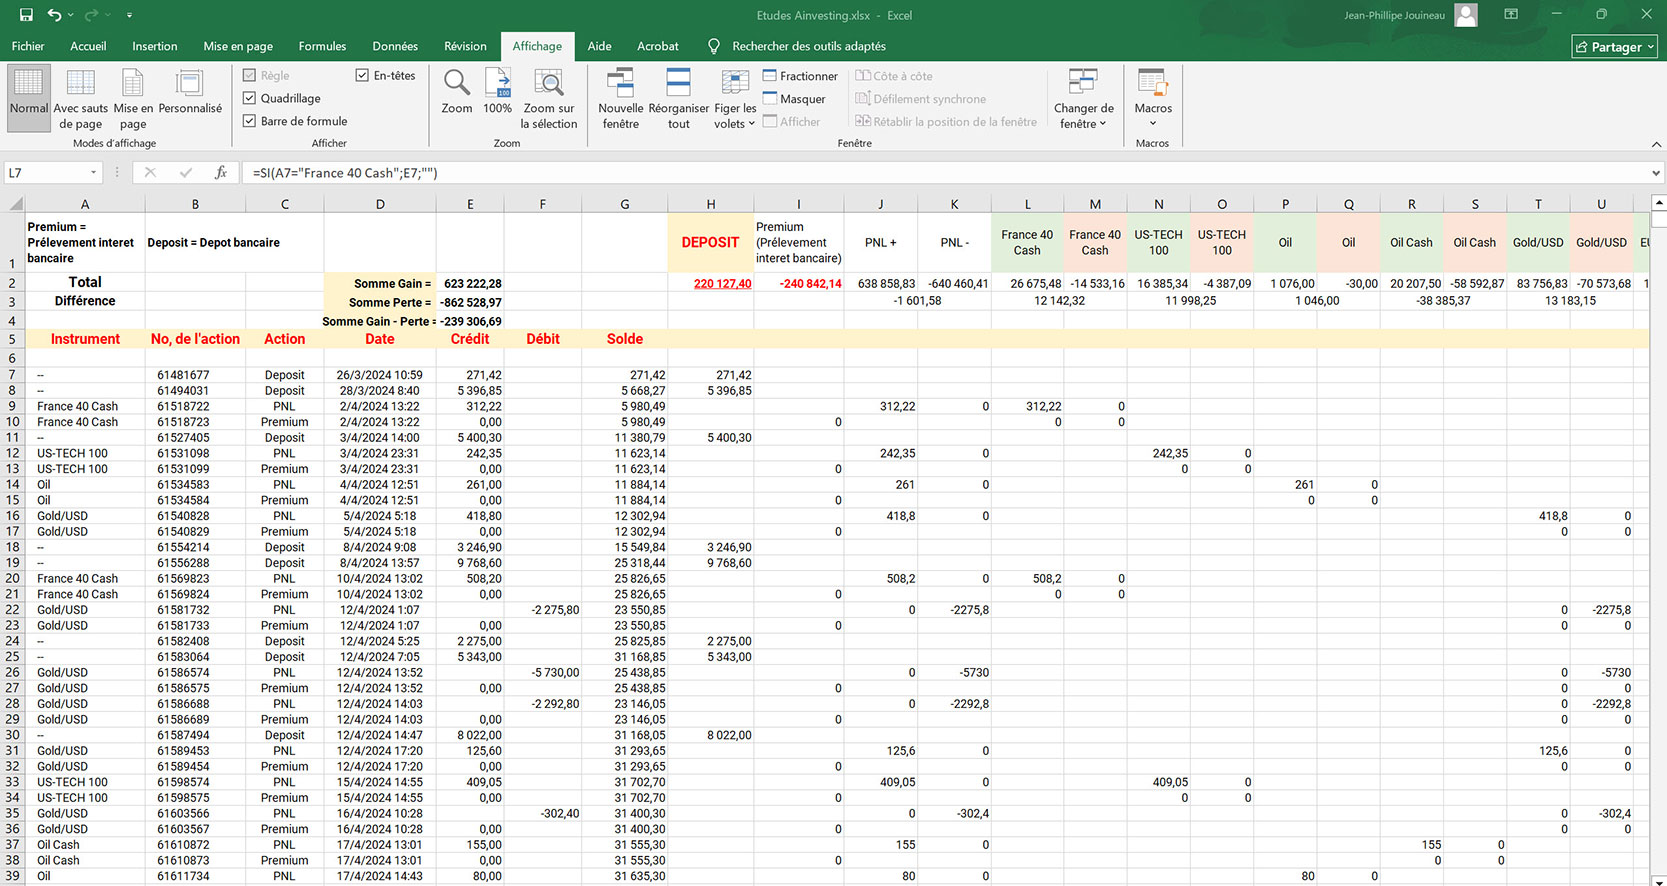The width and height of the screenshot is (1667, 886).
Task: Click Masquer to hide the window
Action: [x=802, y=99]
